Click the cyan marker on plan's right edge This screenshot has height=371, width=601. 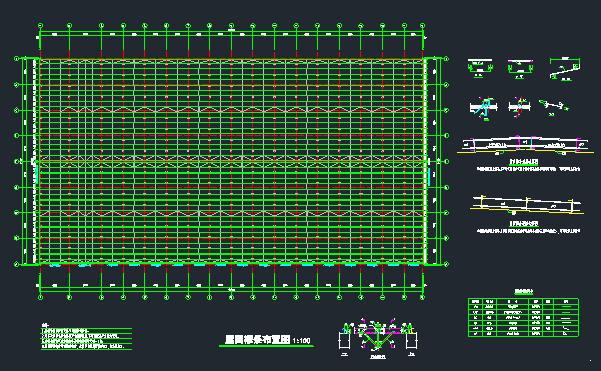pos(429,177)
